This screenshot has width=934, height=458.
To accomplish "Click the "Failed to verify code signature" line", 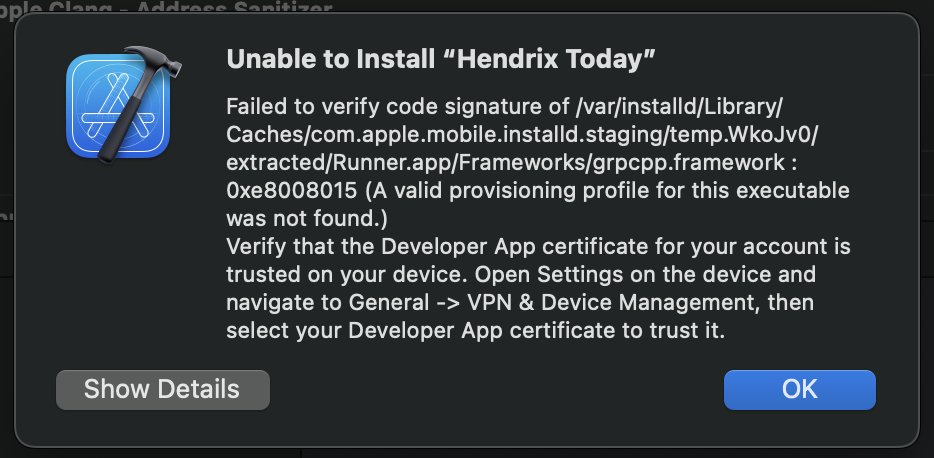I will (504, 107).
